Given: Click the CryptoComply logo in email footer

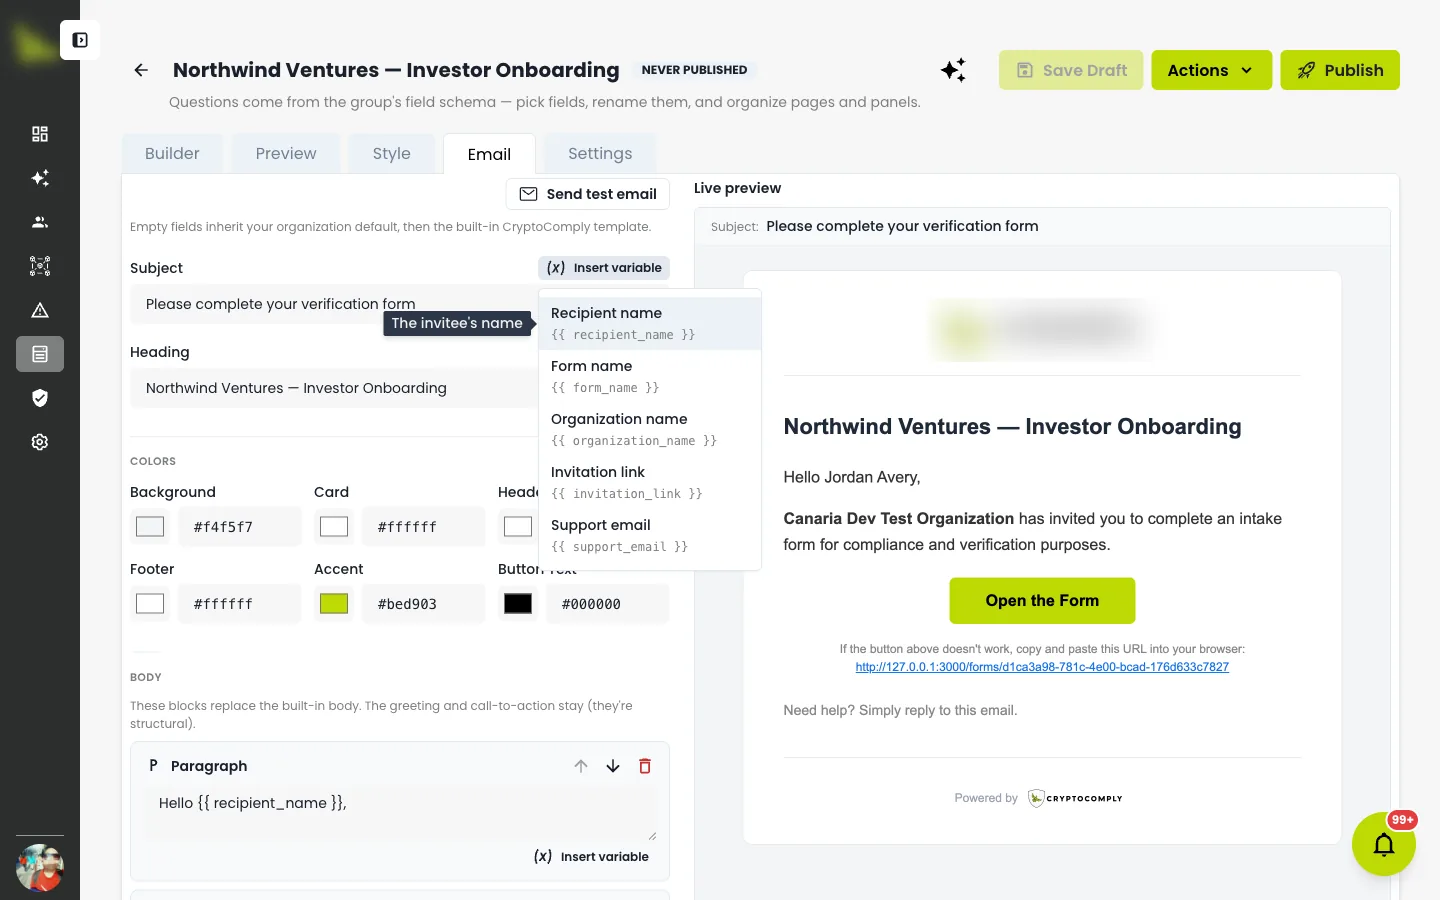Looking at the screenshot, I should [1076, 798].
